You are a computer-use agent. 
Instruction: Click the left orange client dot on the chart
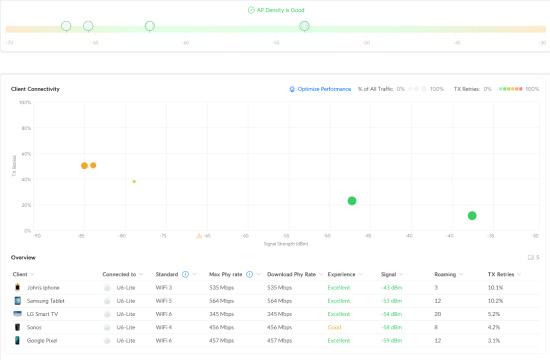tap(84, 166)
